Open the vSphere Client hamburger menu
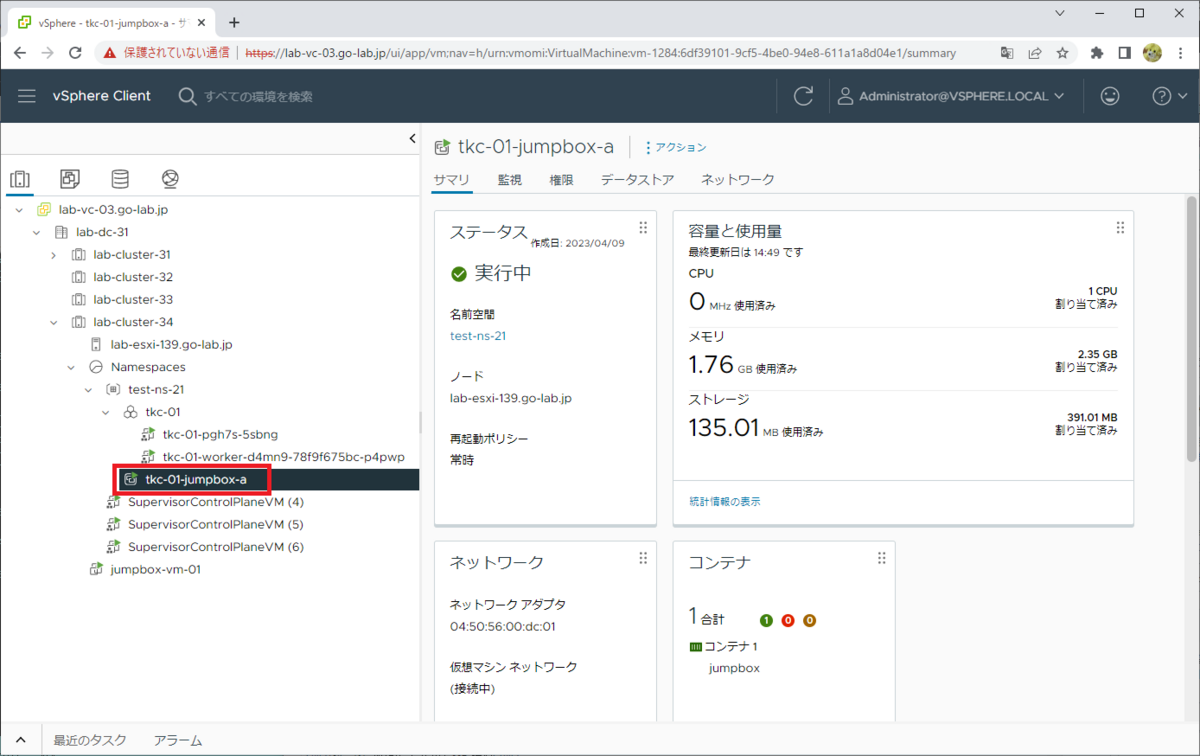The image size is (1200, 756). coord(27,96)
